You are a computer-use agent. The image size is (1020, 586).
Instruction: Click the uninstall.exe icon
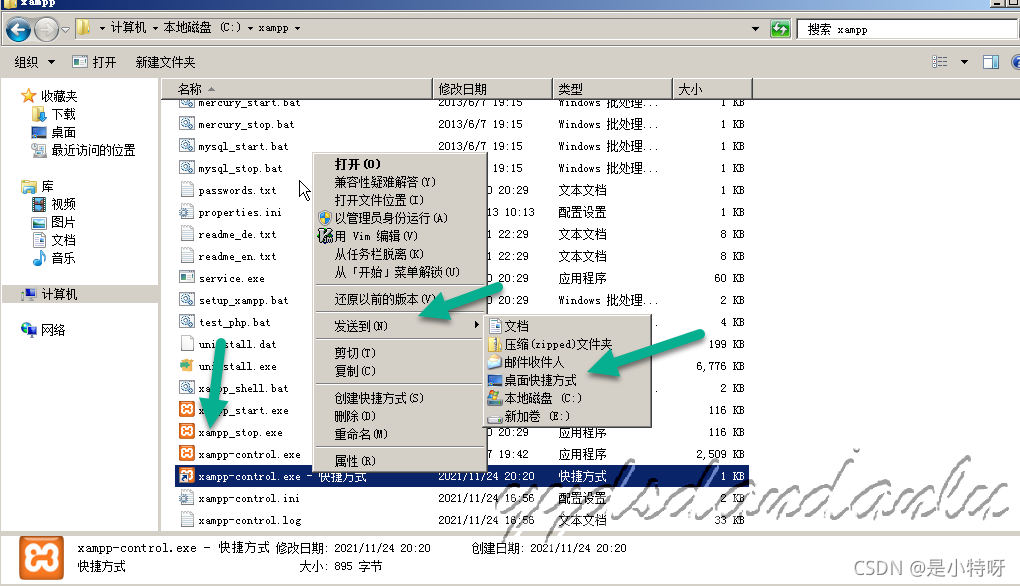187,366
